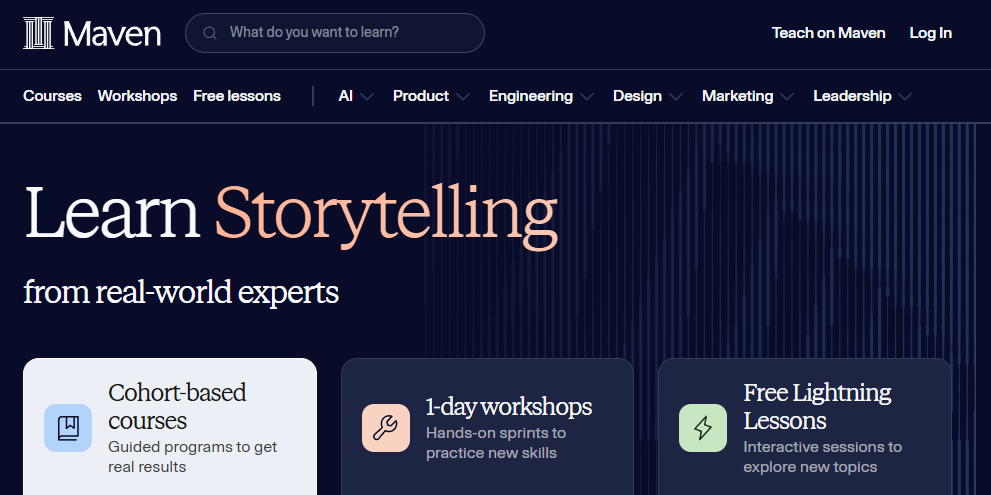Click the blue bookmark book icon
The height and width of the screenshot is (495, 991).
[68, 428]
